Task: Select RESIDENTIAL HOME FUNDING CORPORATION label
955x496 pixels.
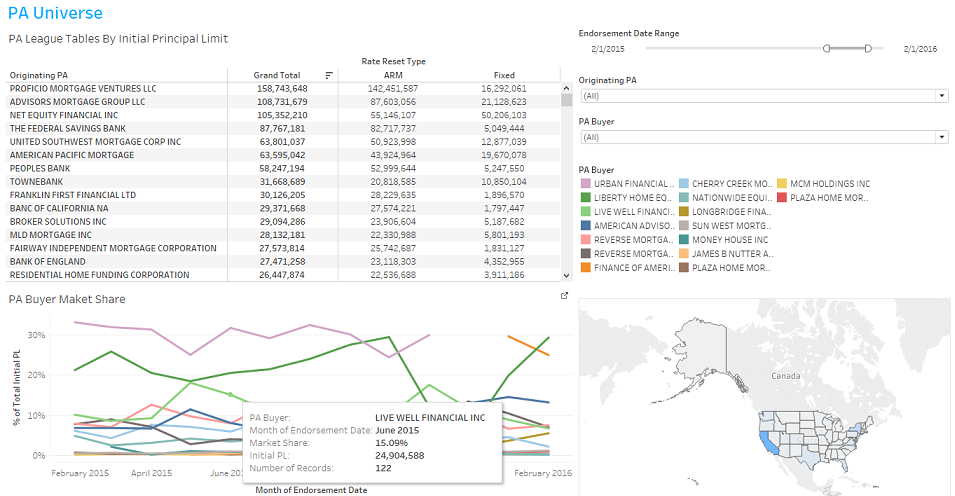Action: coord(99,275)
